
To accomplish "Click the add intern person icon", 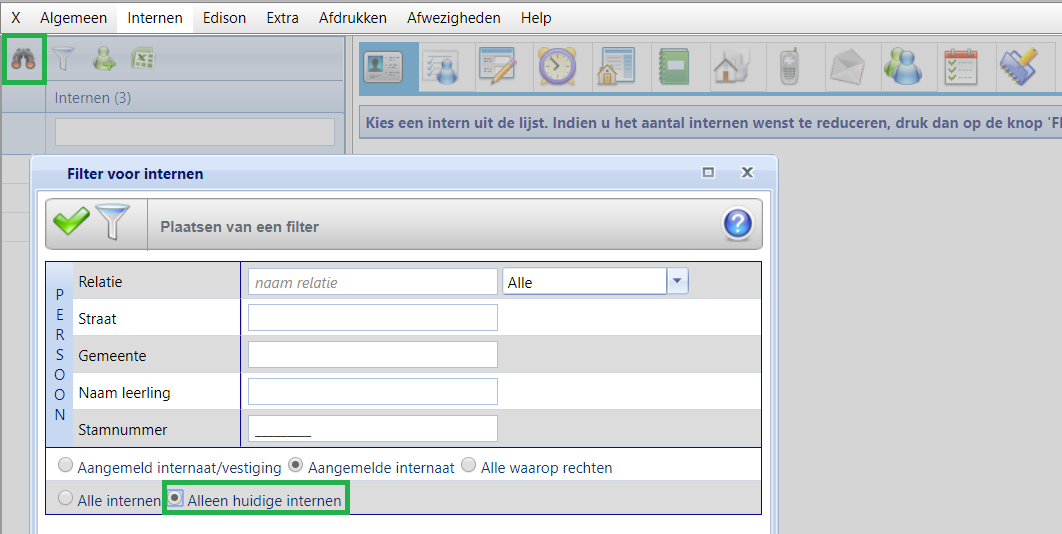I will click(104, 60).
